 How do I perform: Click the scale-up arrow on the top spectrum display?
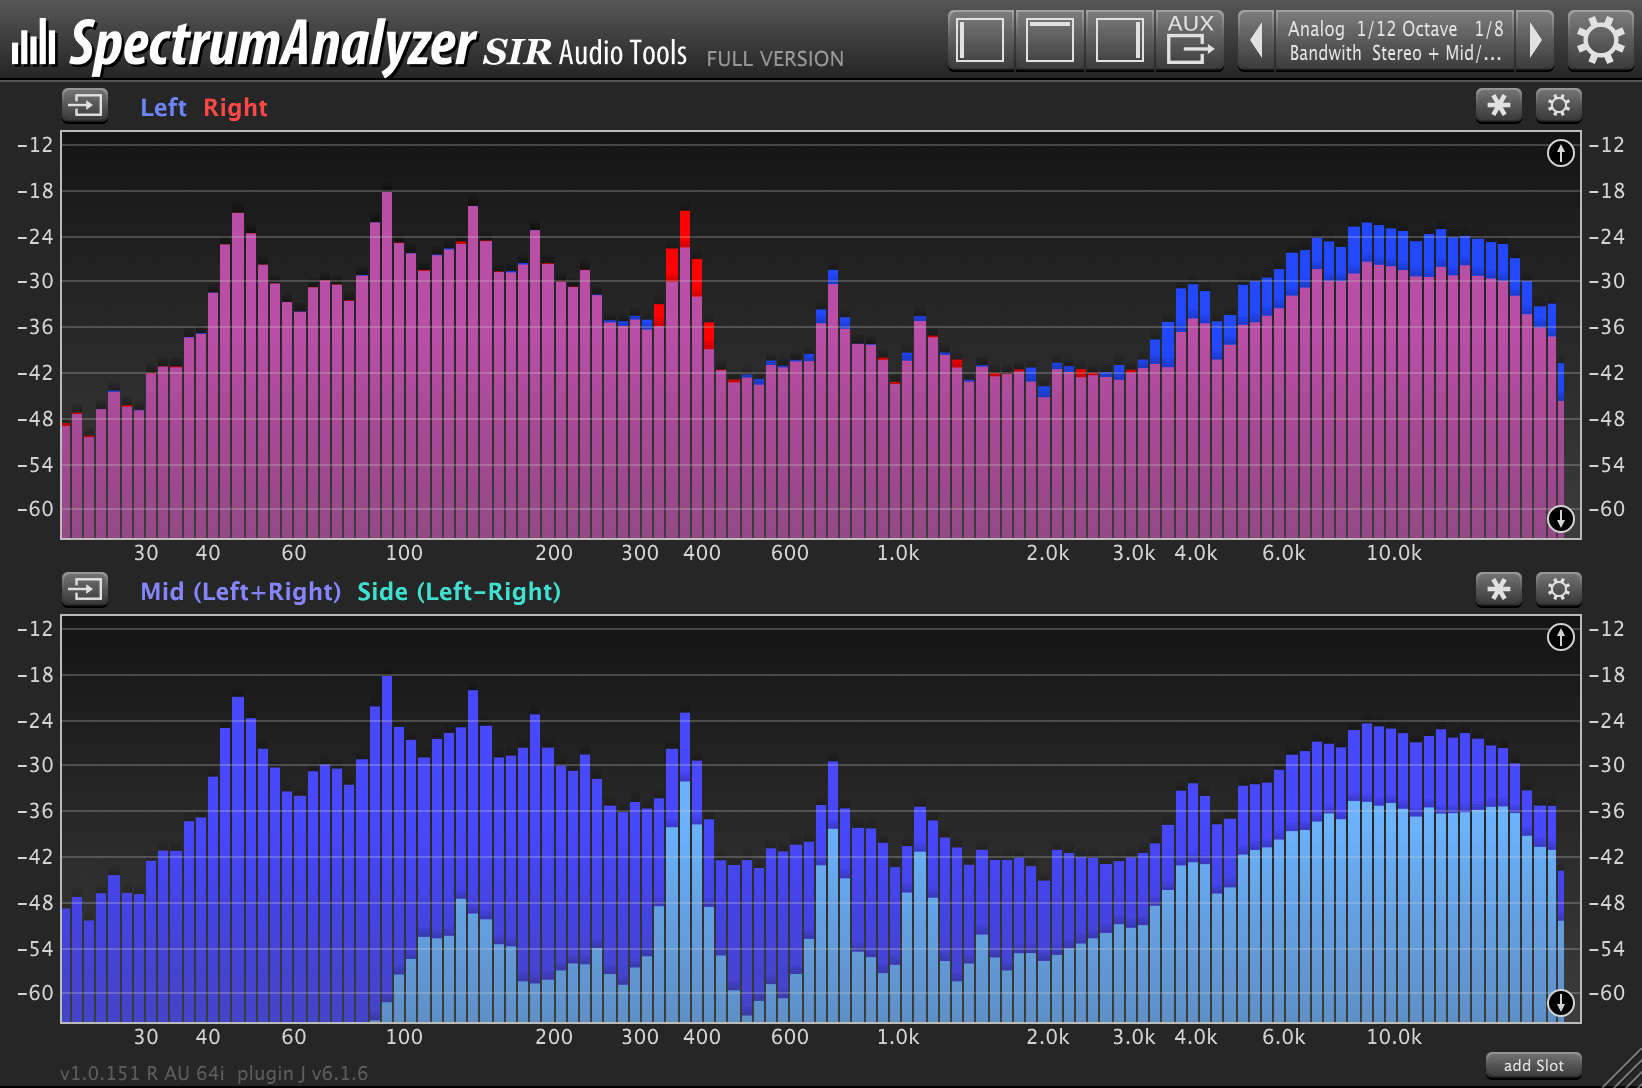pos(1559,153)
